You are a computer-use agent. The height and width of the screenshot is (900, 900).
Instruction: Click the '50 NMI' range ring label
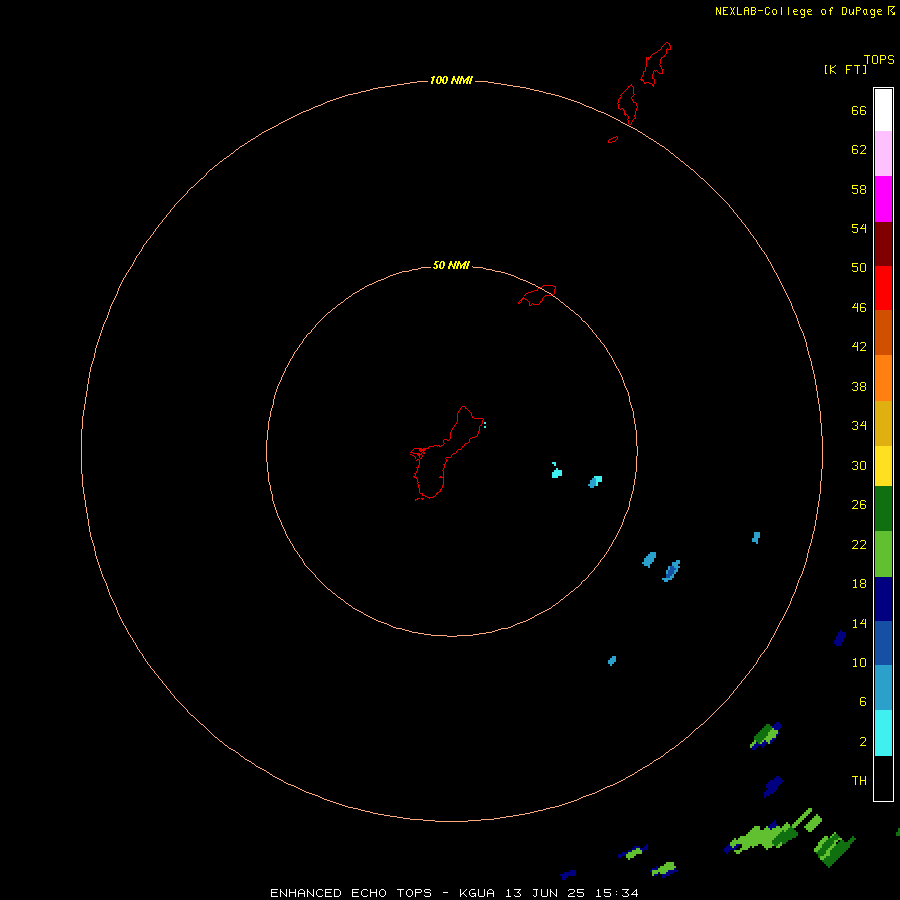click(x=451, y=265)
